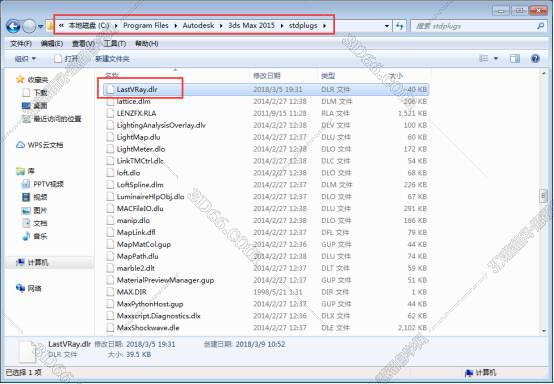Click the LoftSpline.dlm file icon

click(110, 185)
